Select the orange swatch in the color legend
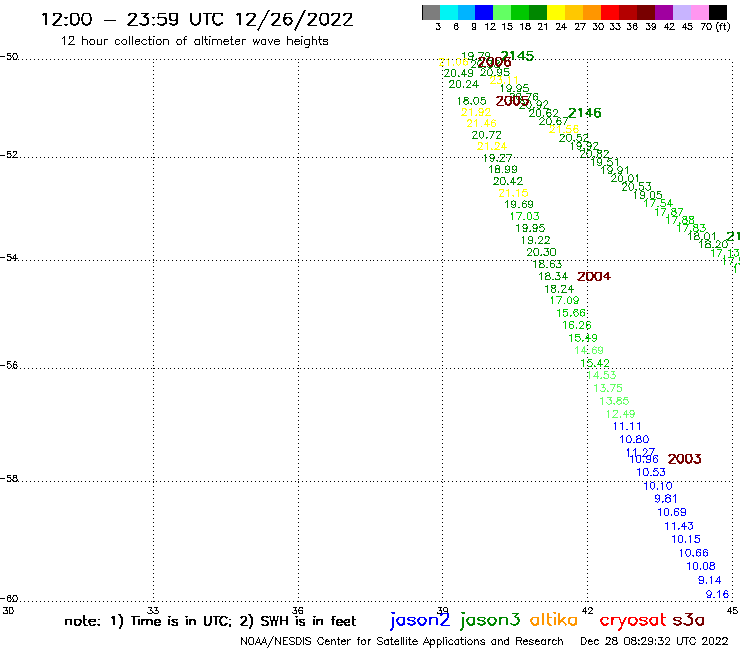The width and height of the screenshot is (740, 650). 592,12
